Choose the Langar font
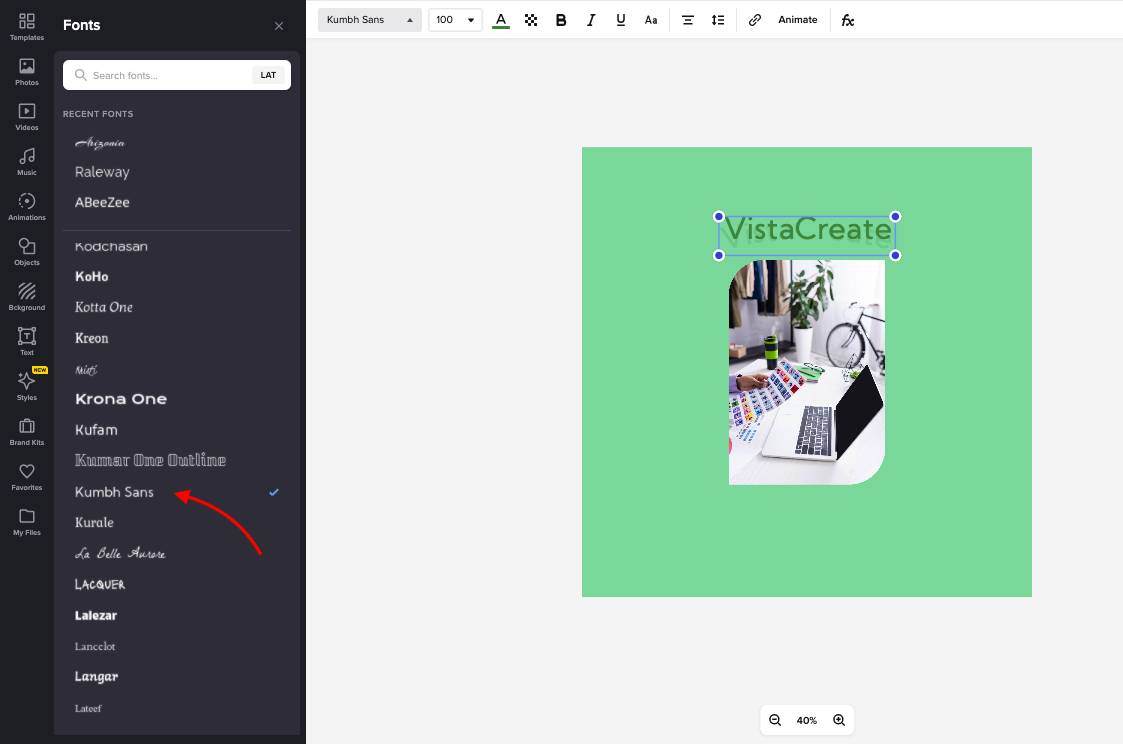Image resolution: width=1123 pixels, height=744 pixels. coord(96,677)
